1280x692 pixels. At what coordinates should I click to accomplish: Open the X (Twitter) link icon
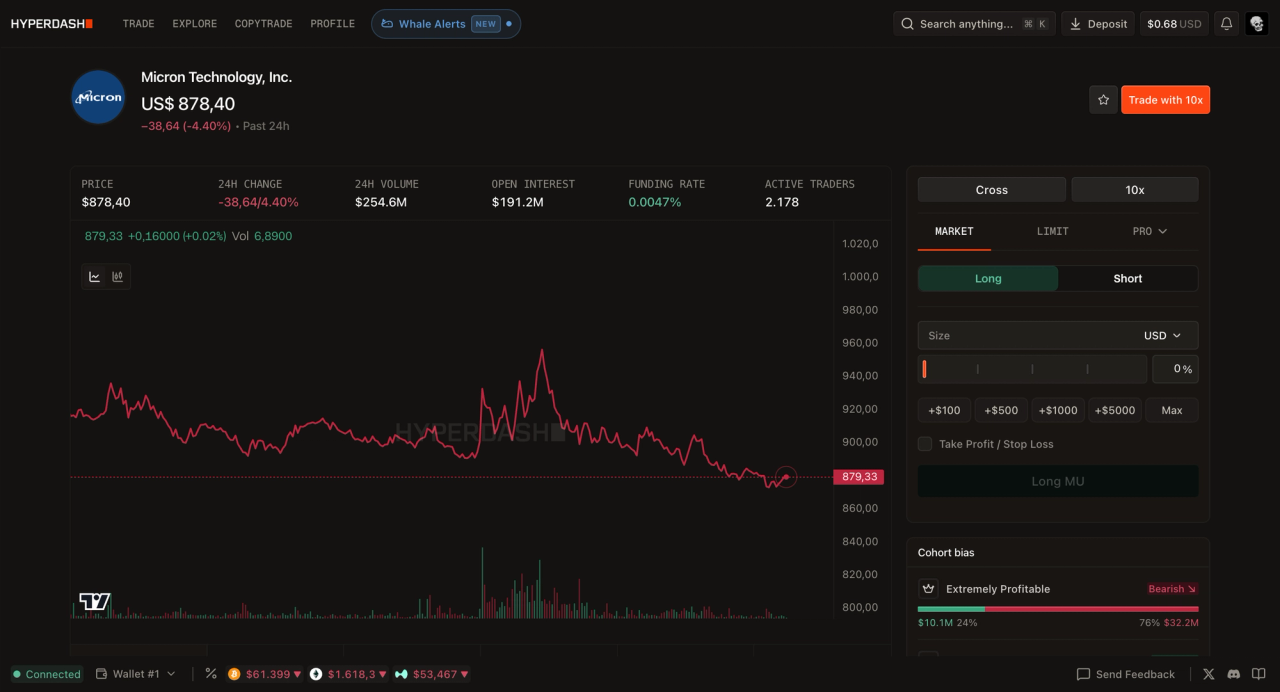click(1208, 674)
